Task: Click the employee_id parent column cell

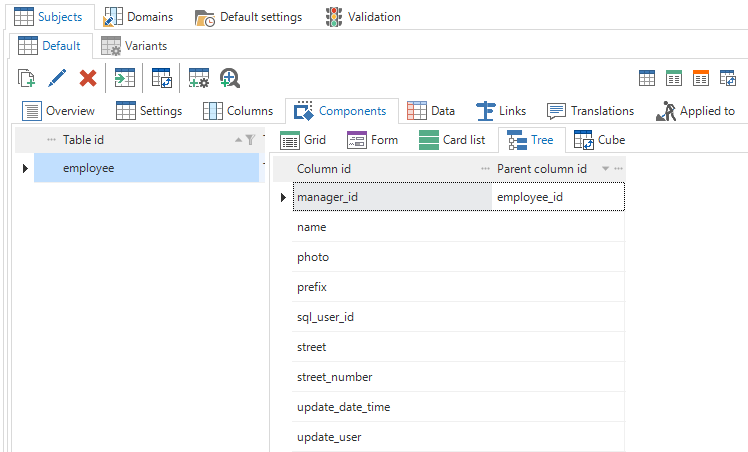Action: 557,197
